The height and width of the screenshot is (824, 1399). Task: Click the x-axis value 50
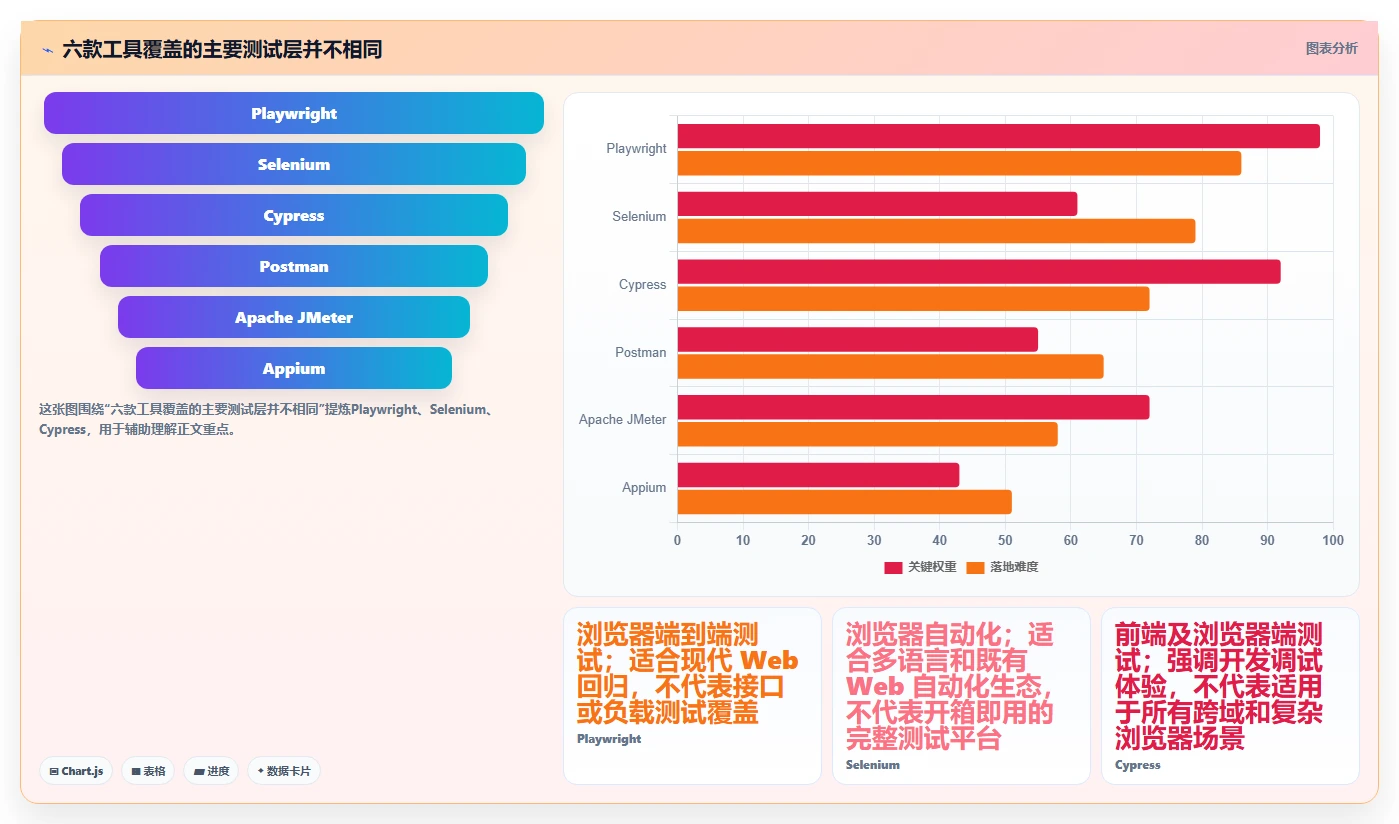(x=1005, y=540)
